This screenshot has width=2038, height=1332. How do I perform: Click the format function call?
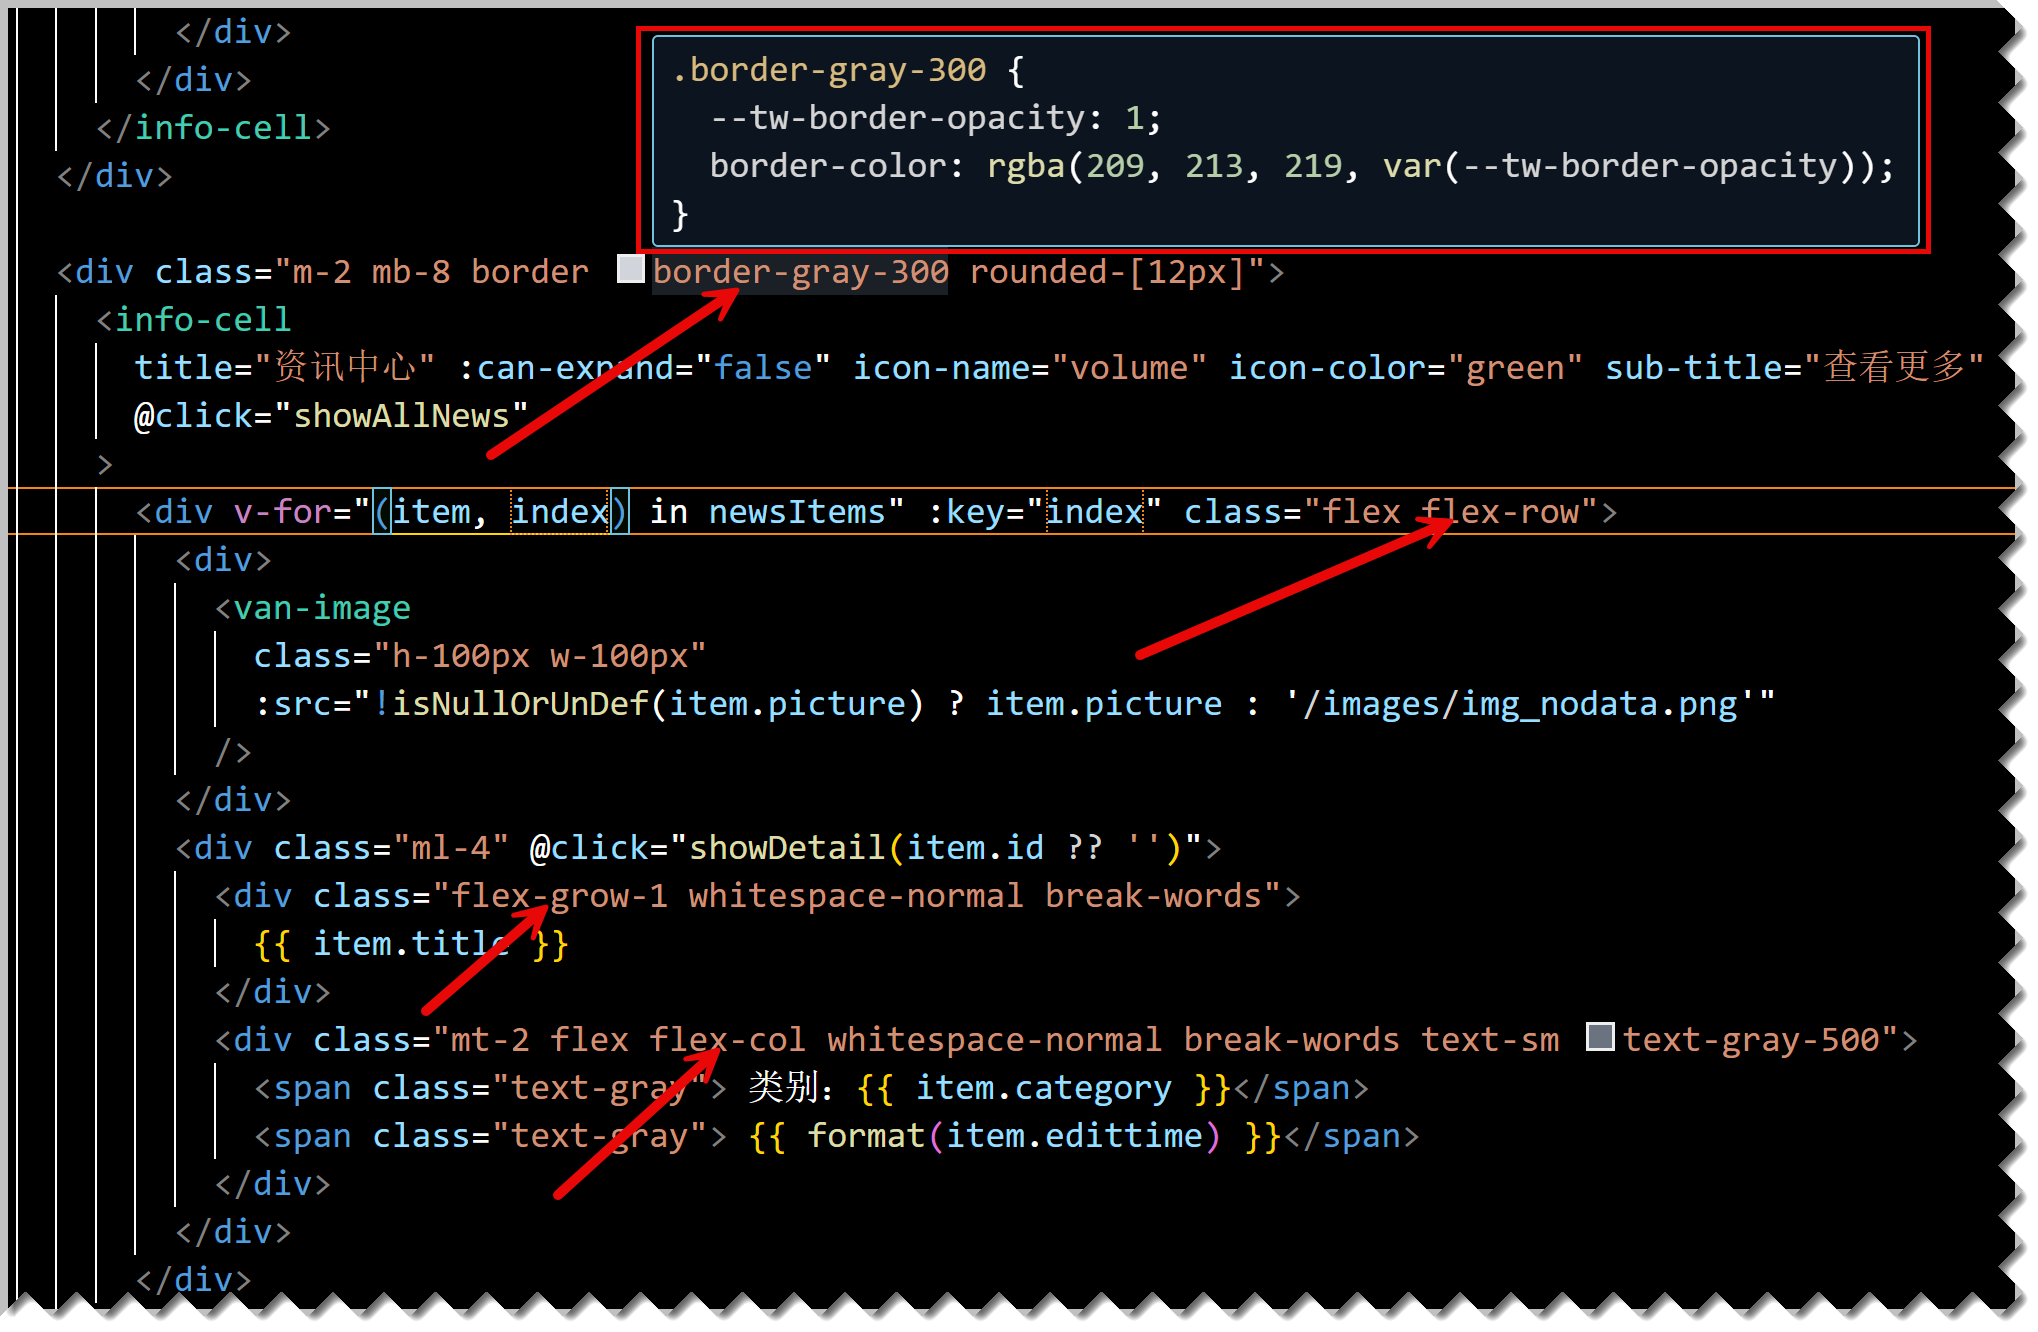(865, 1136)
